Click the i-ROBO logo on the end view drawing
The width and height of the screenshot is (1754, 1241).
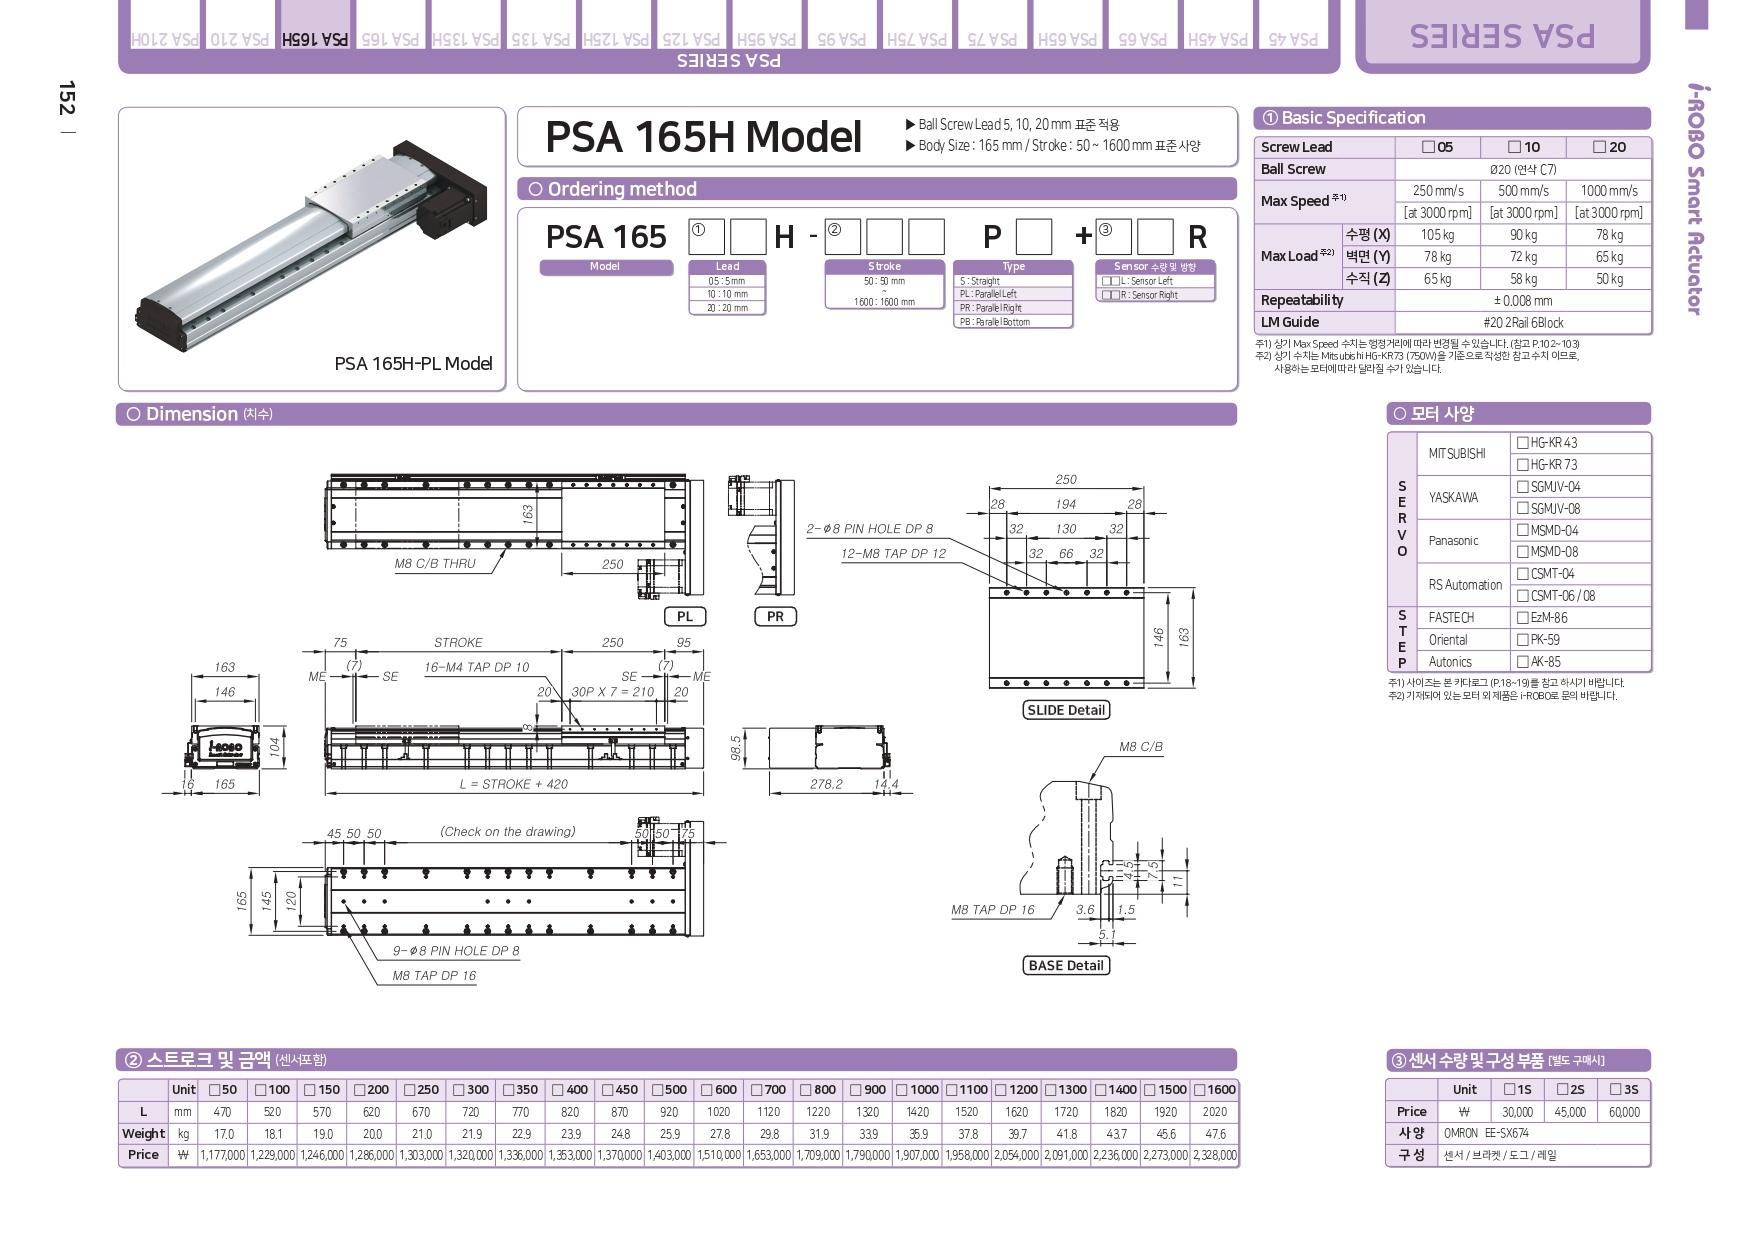[x=225, y=748]
